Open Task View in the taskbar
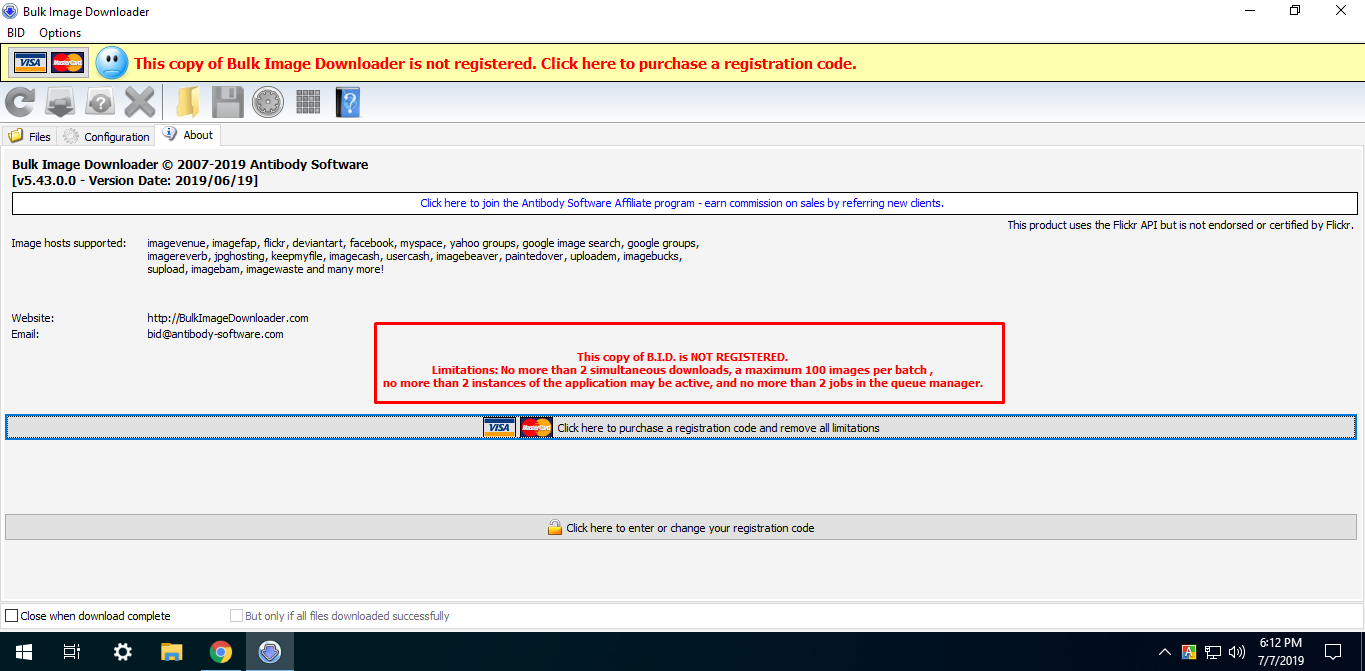This screenshot has height=671, width=1365. pos(72,652)
